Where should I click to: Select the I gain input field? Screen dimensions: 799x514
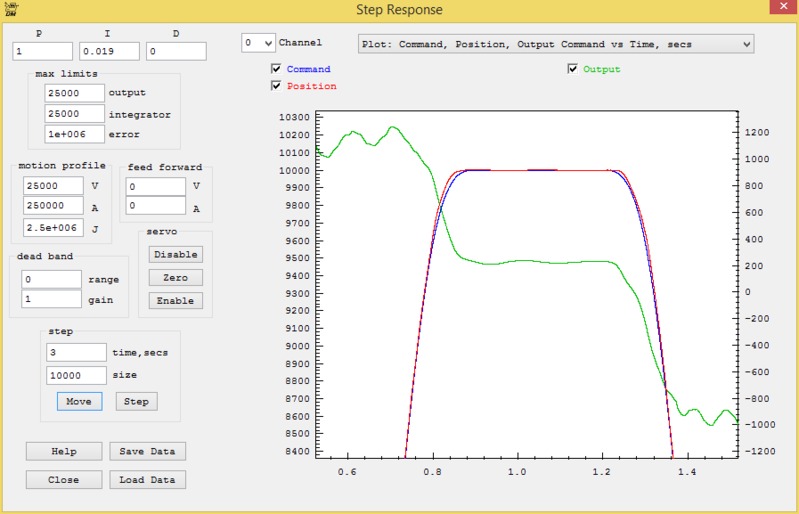point(109,51)
